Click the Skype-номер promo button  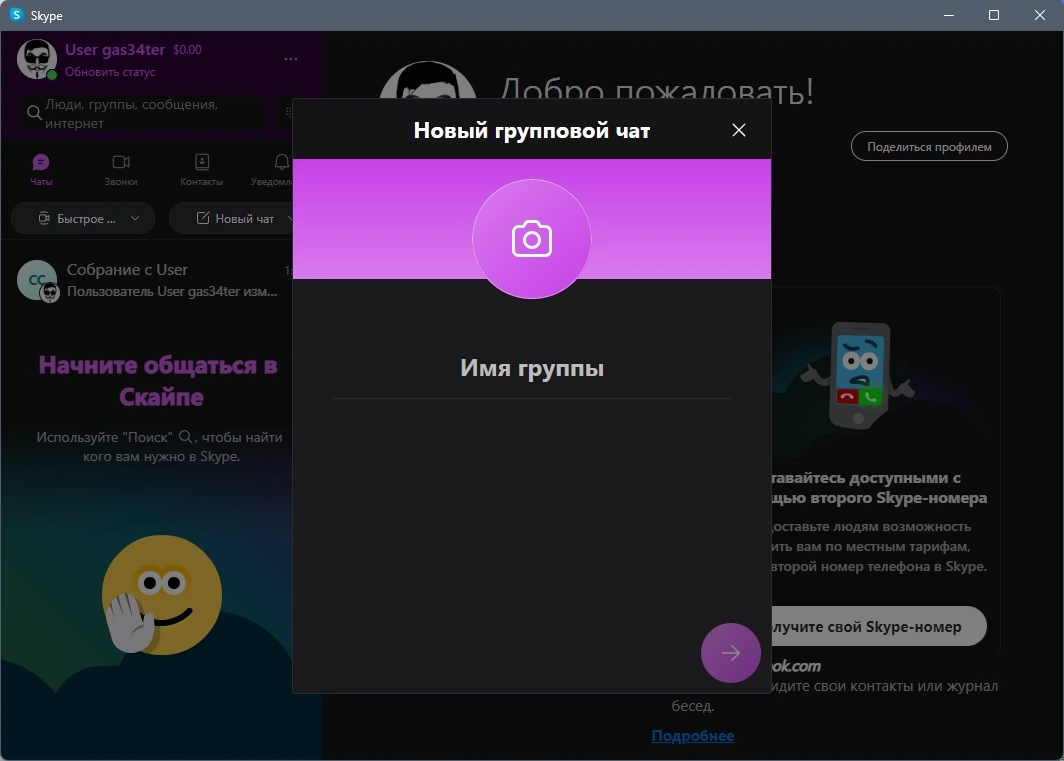(x=879, y=627)
